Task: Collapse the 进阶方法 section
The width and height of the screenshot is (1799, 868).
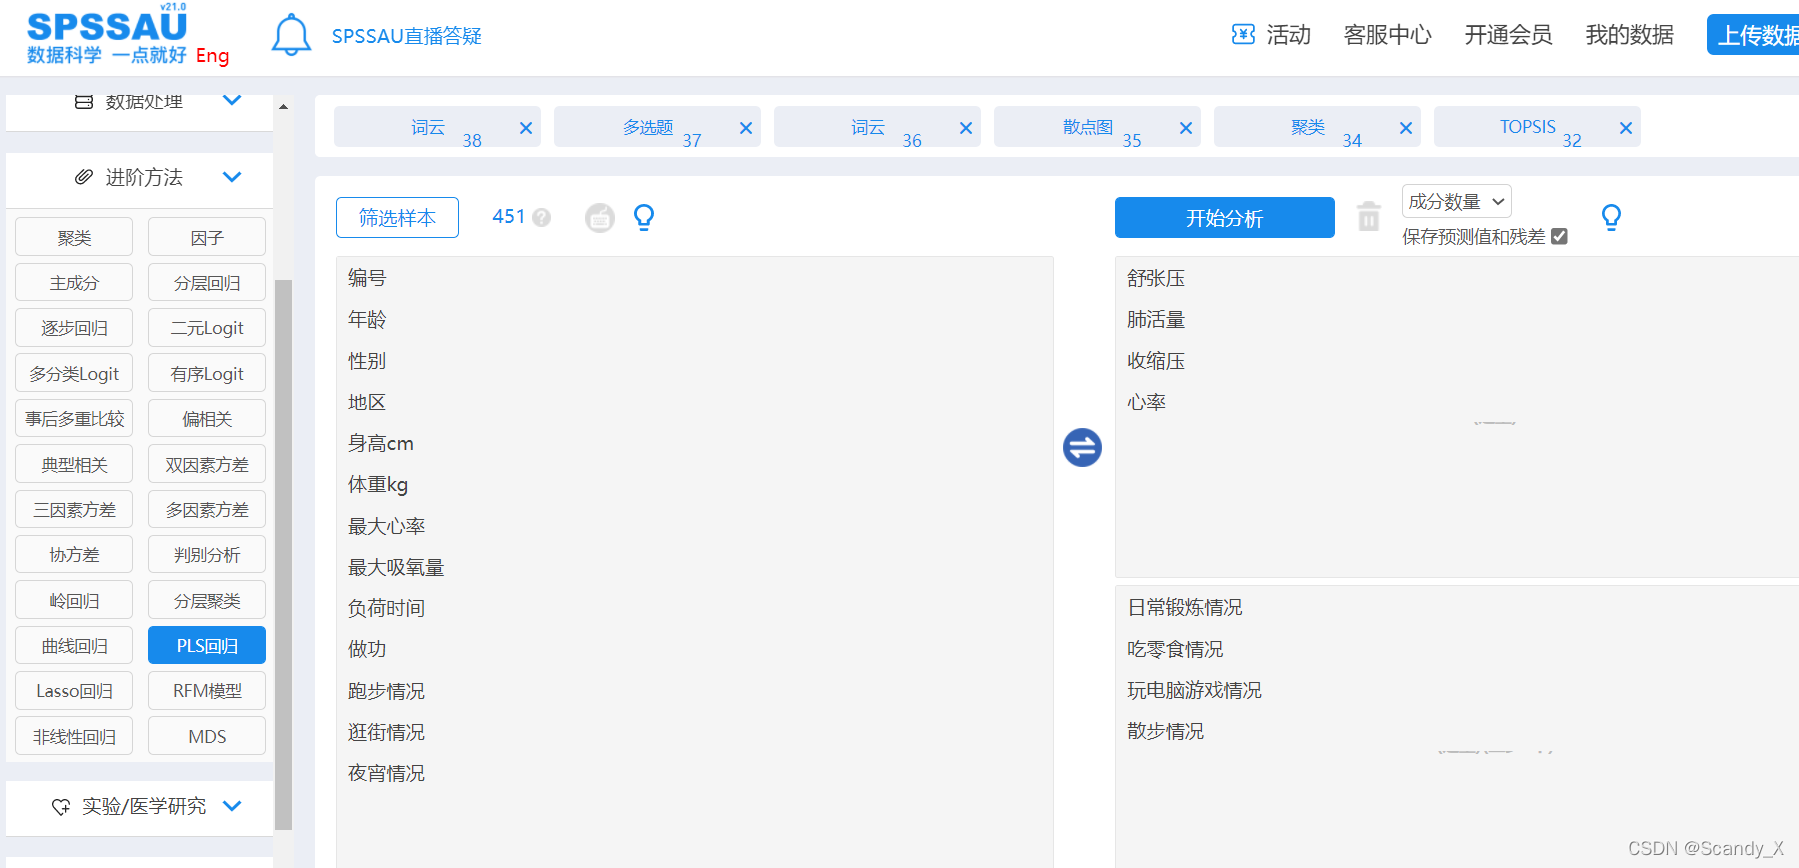Action: click(x=232, y=177)
